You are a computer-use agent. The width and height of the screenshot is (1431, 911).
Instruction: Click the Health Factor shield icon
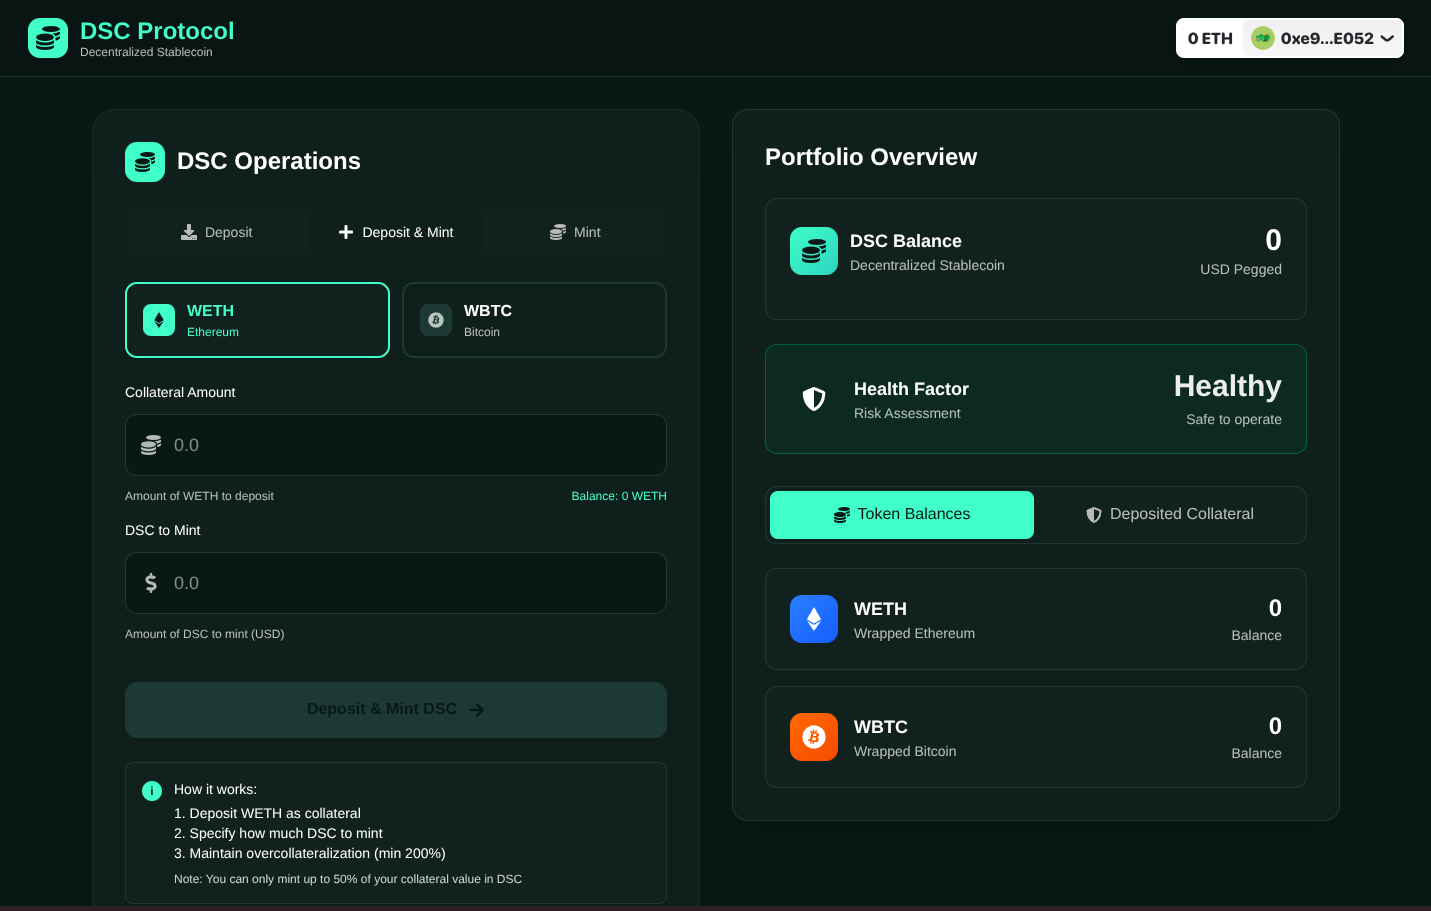tap(814, 399)
